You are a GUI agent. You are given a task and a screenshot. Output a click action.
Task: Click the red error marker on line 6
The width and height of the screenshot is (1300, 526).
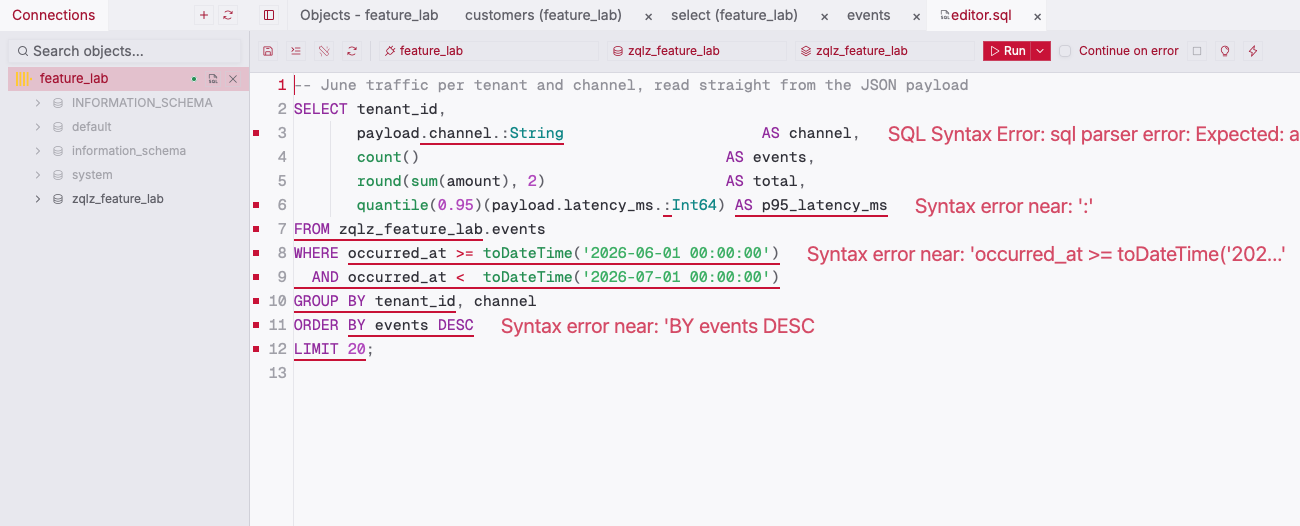click(257, 205)
